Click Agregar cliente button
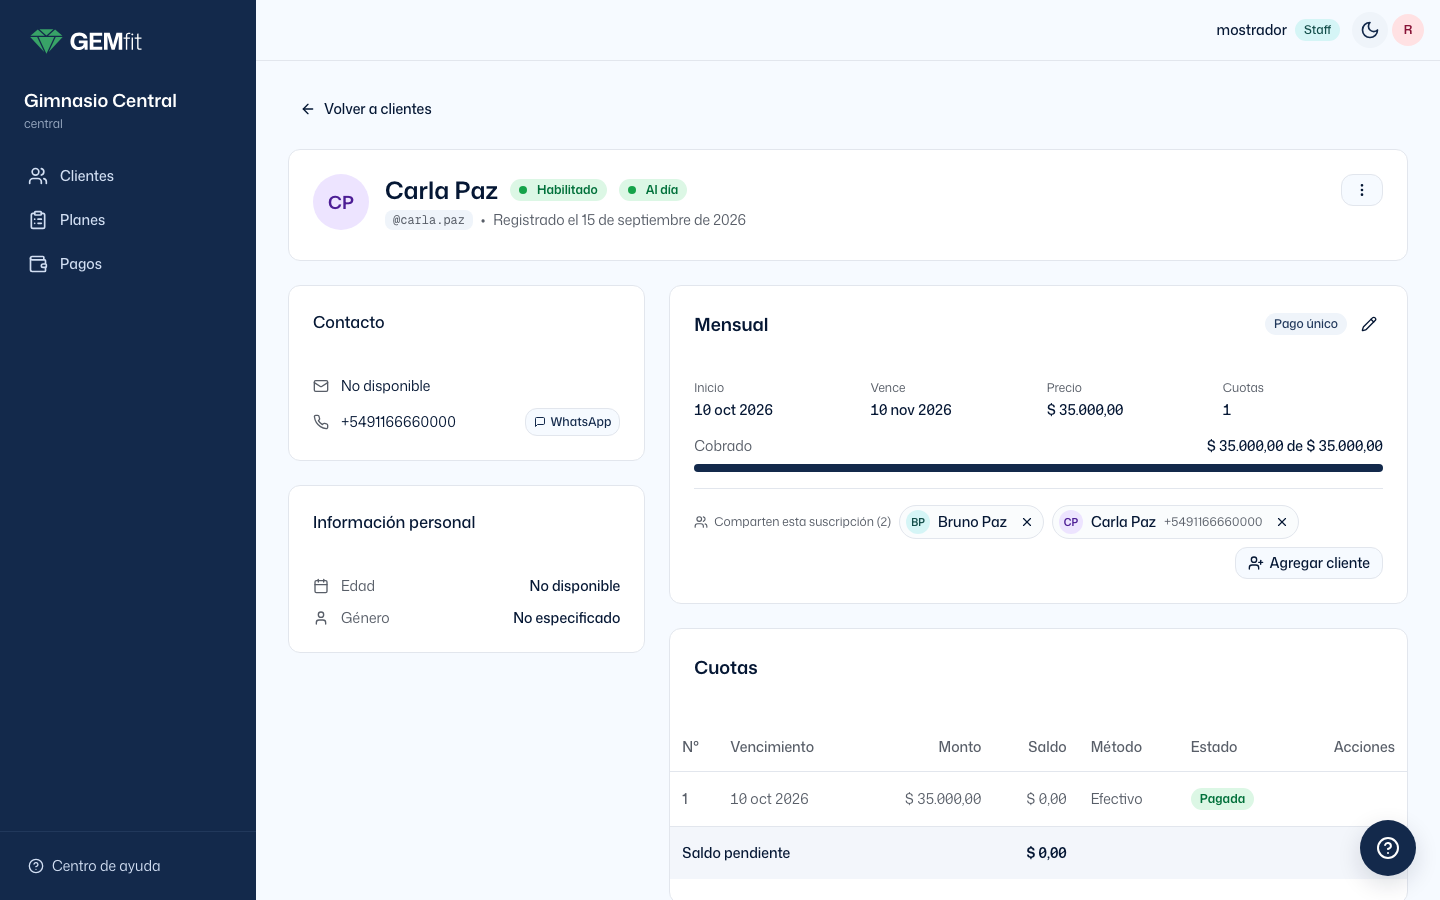The width and height of the screenshot is (1440, 900). (1309, 563)
